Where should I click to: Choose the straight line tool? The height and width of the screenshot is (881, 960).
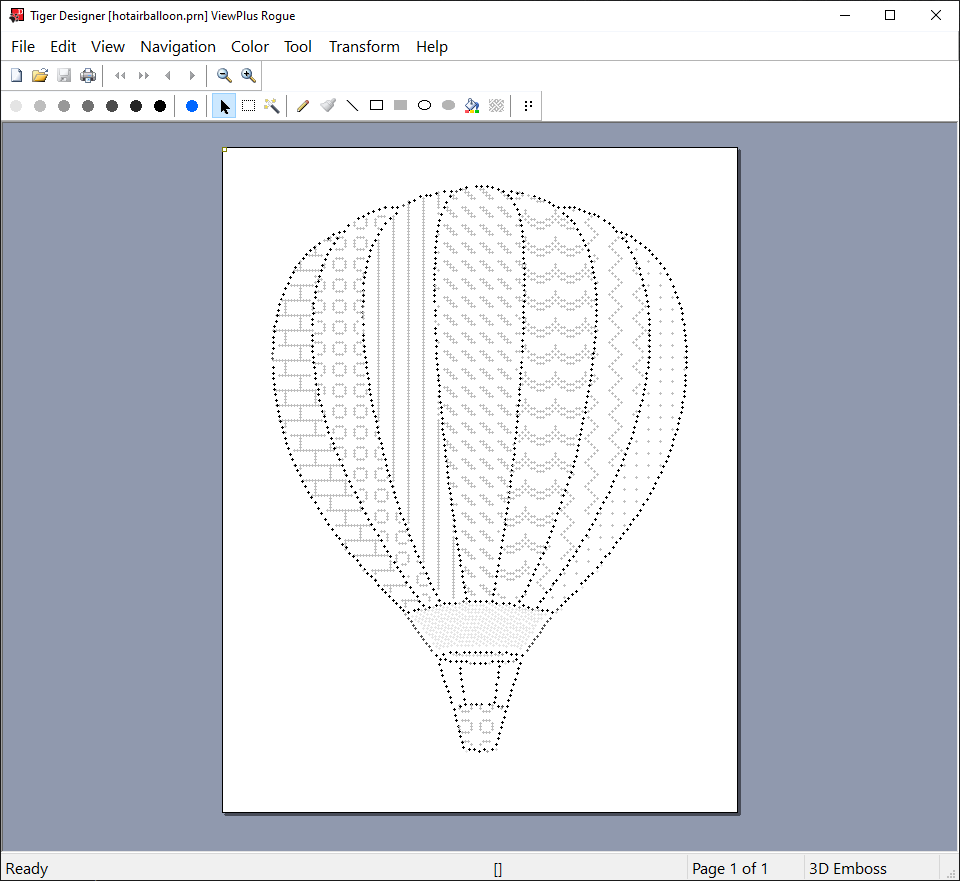[352, 106]
